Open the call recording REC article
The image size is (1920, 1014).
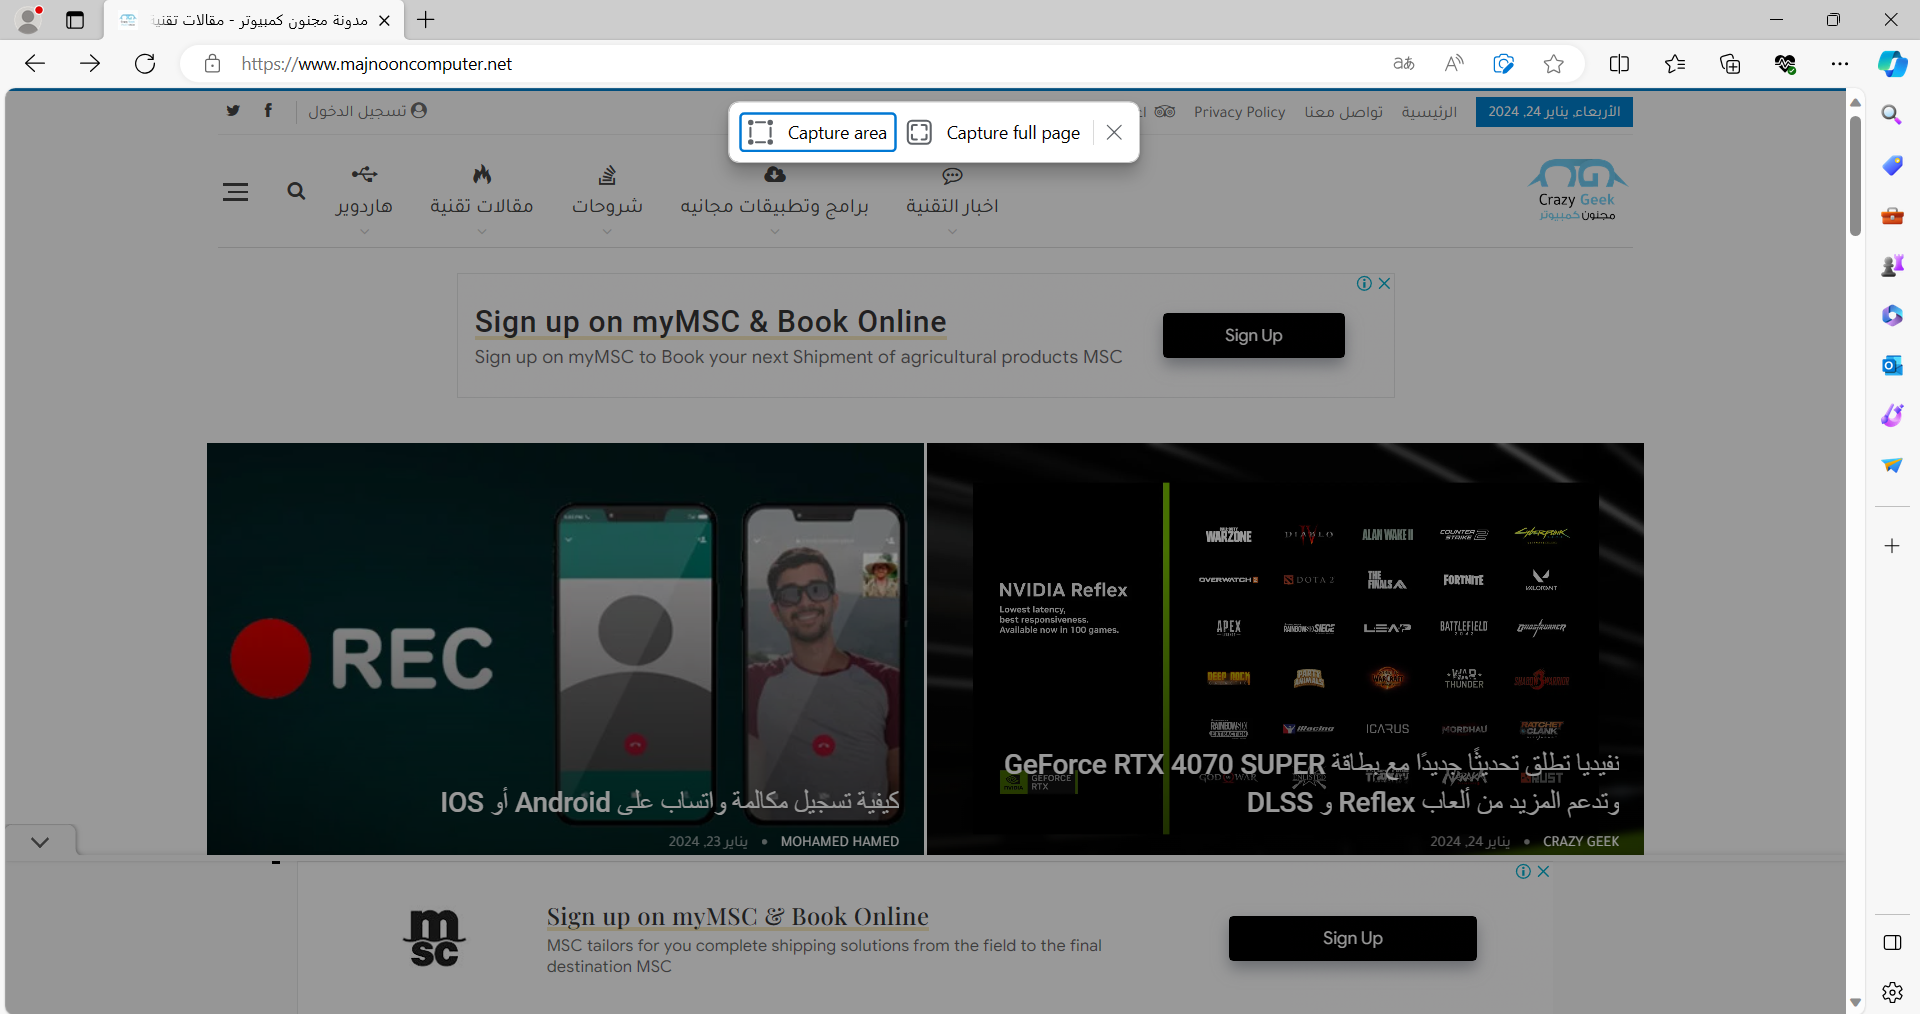point(565,648)
